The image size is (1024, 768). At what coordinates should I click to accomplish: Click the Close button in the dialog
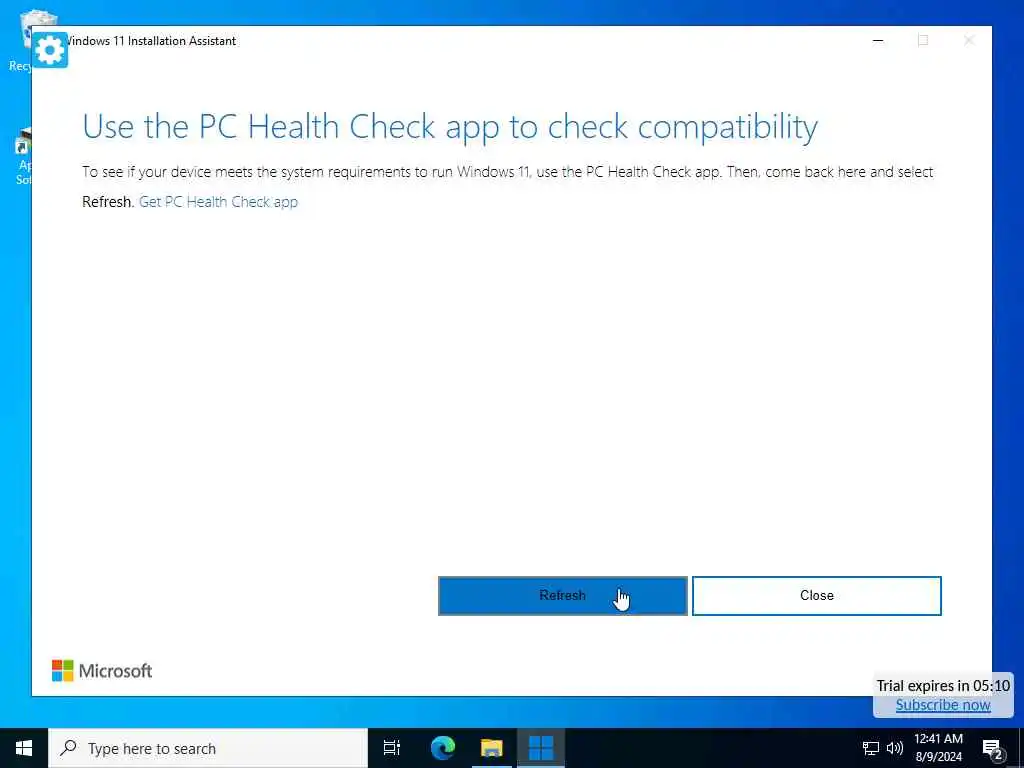816,596
